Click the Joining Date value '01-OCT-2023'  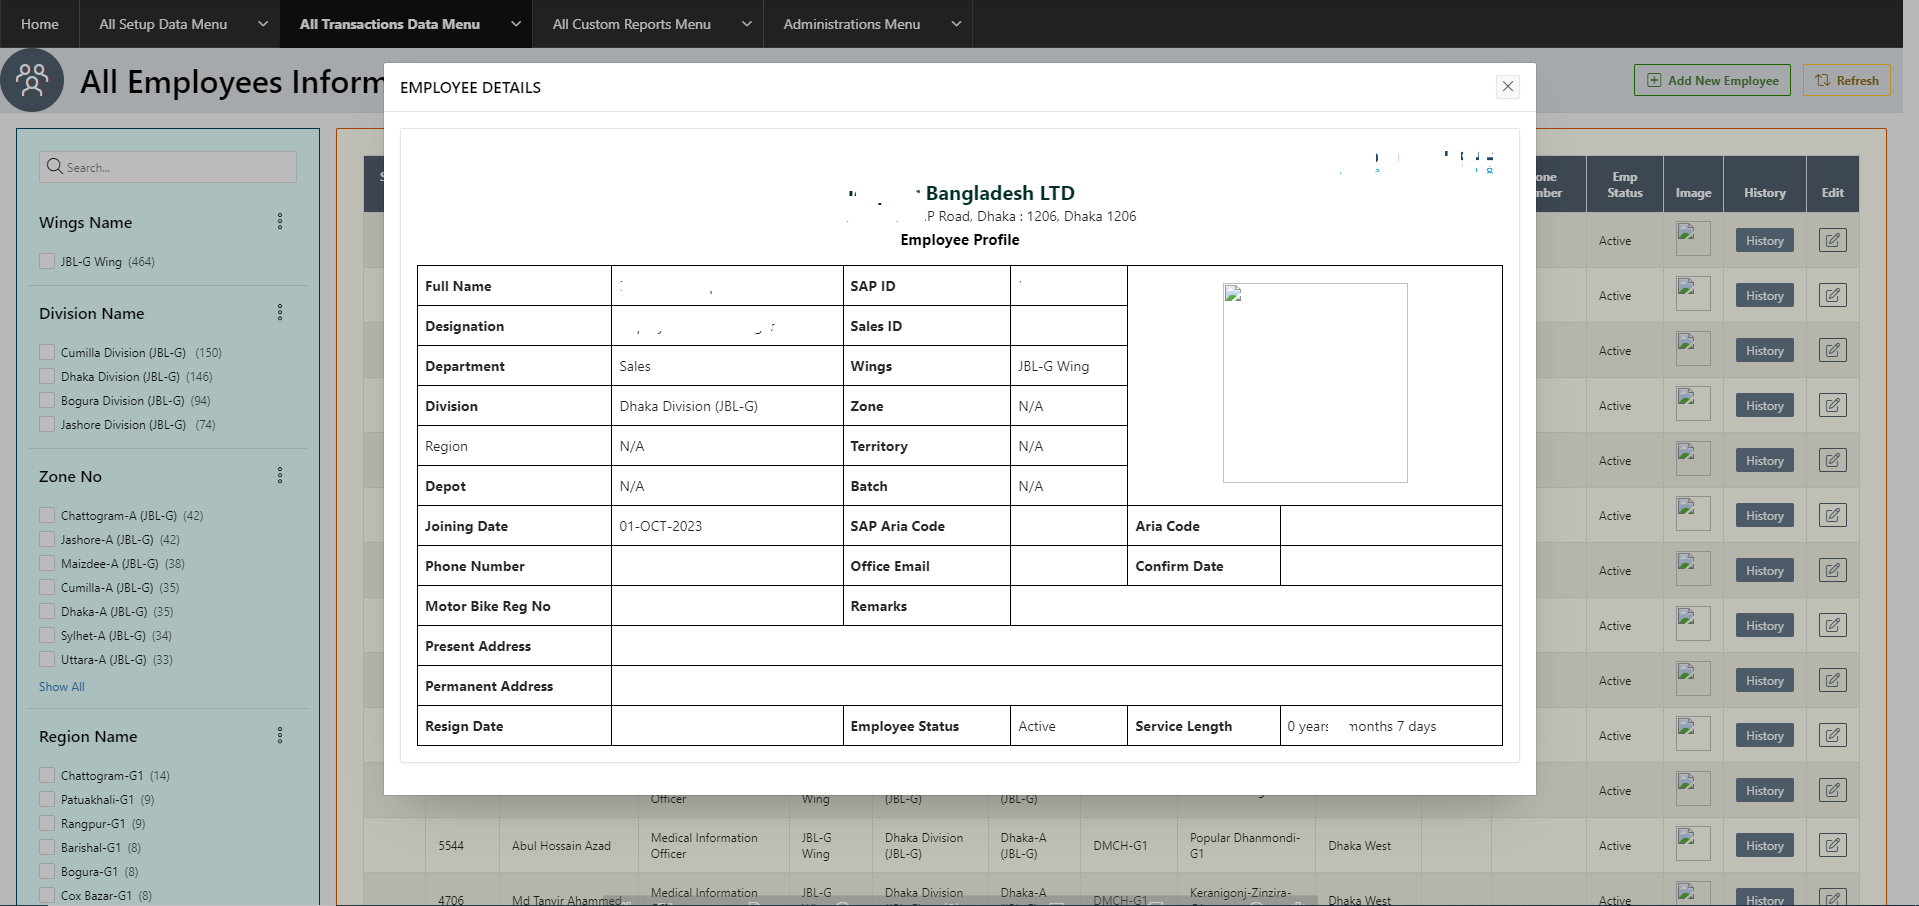661,526
